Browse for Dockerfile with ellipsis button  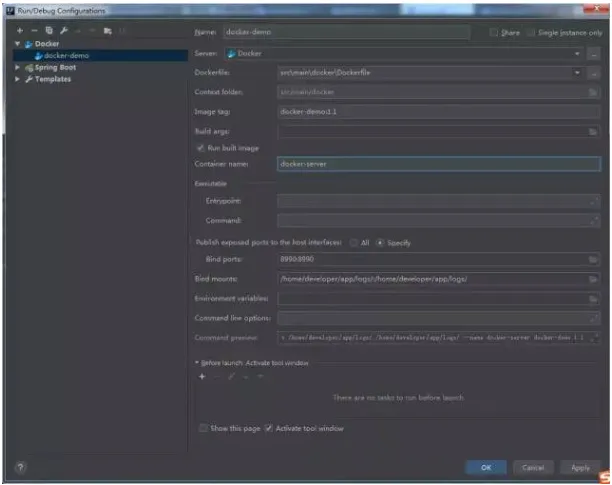pyautogui.click(x=594, y=73)
